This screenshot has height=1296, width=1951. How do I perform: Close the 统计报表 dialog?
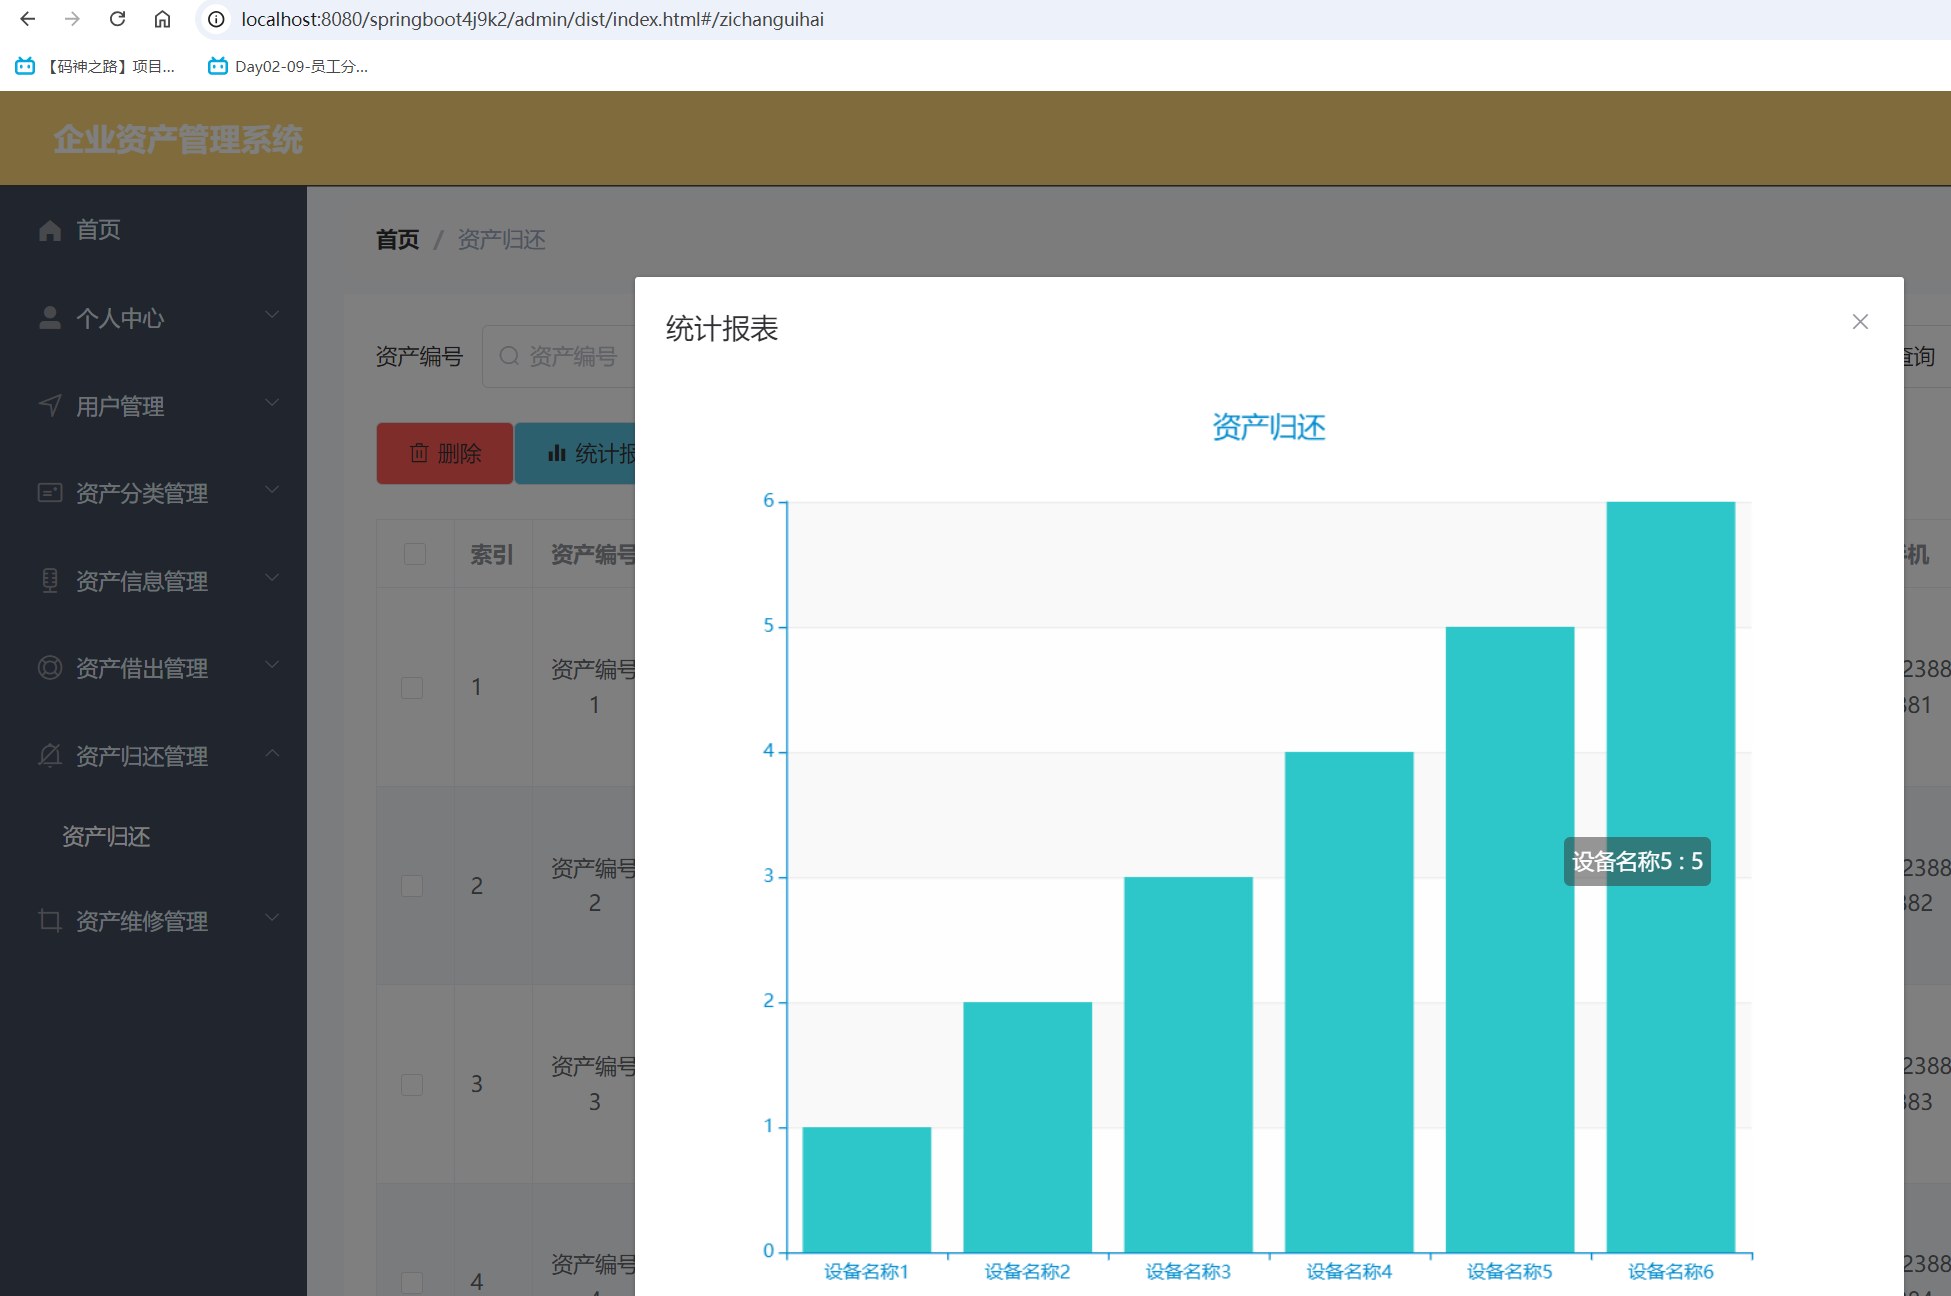1860,321
